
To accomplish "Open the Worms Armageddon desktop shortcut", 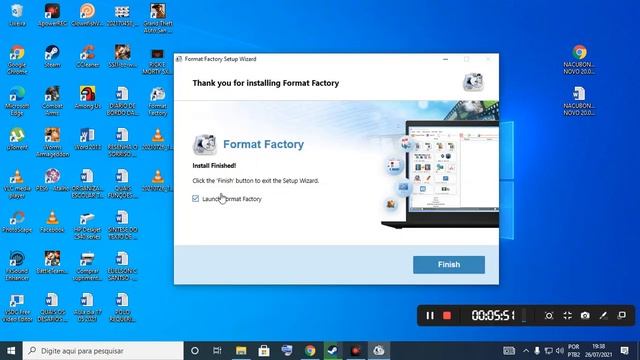I will click(52, 142).
